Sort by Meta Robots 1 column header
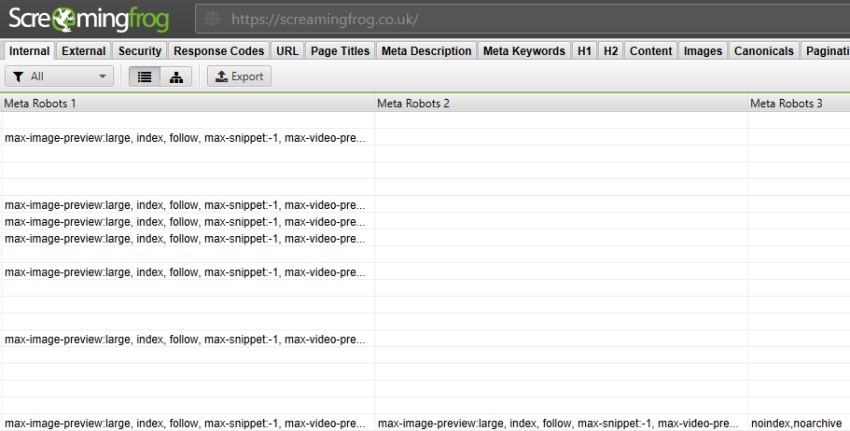 coord(188,103)
